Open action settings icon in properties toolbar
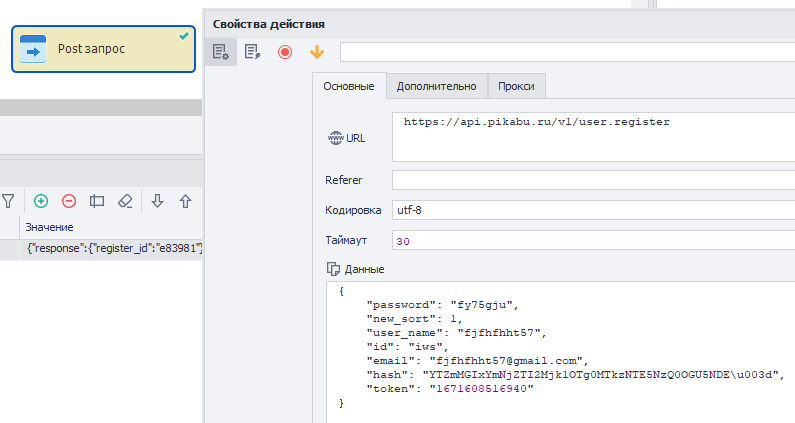Image resolution: width=795 pixels, height=423 pixels. coord(221,52)
